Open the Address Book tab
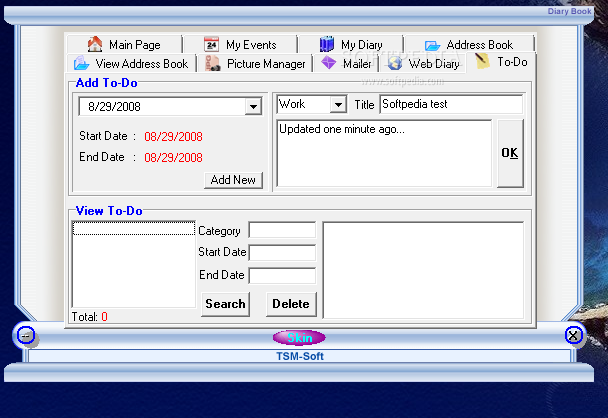This screenshot has height=418, width=608. click(x=469, y=44)
